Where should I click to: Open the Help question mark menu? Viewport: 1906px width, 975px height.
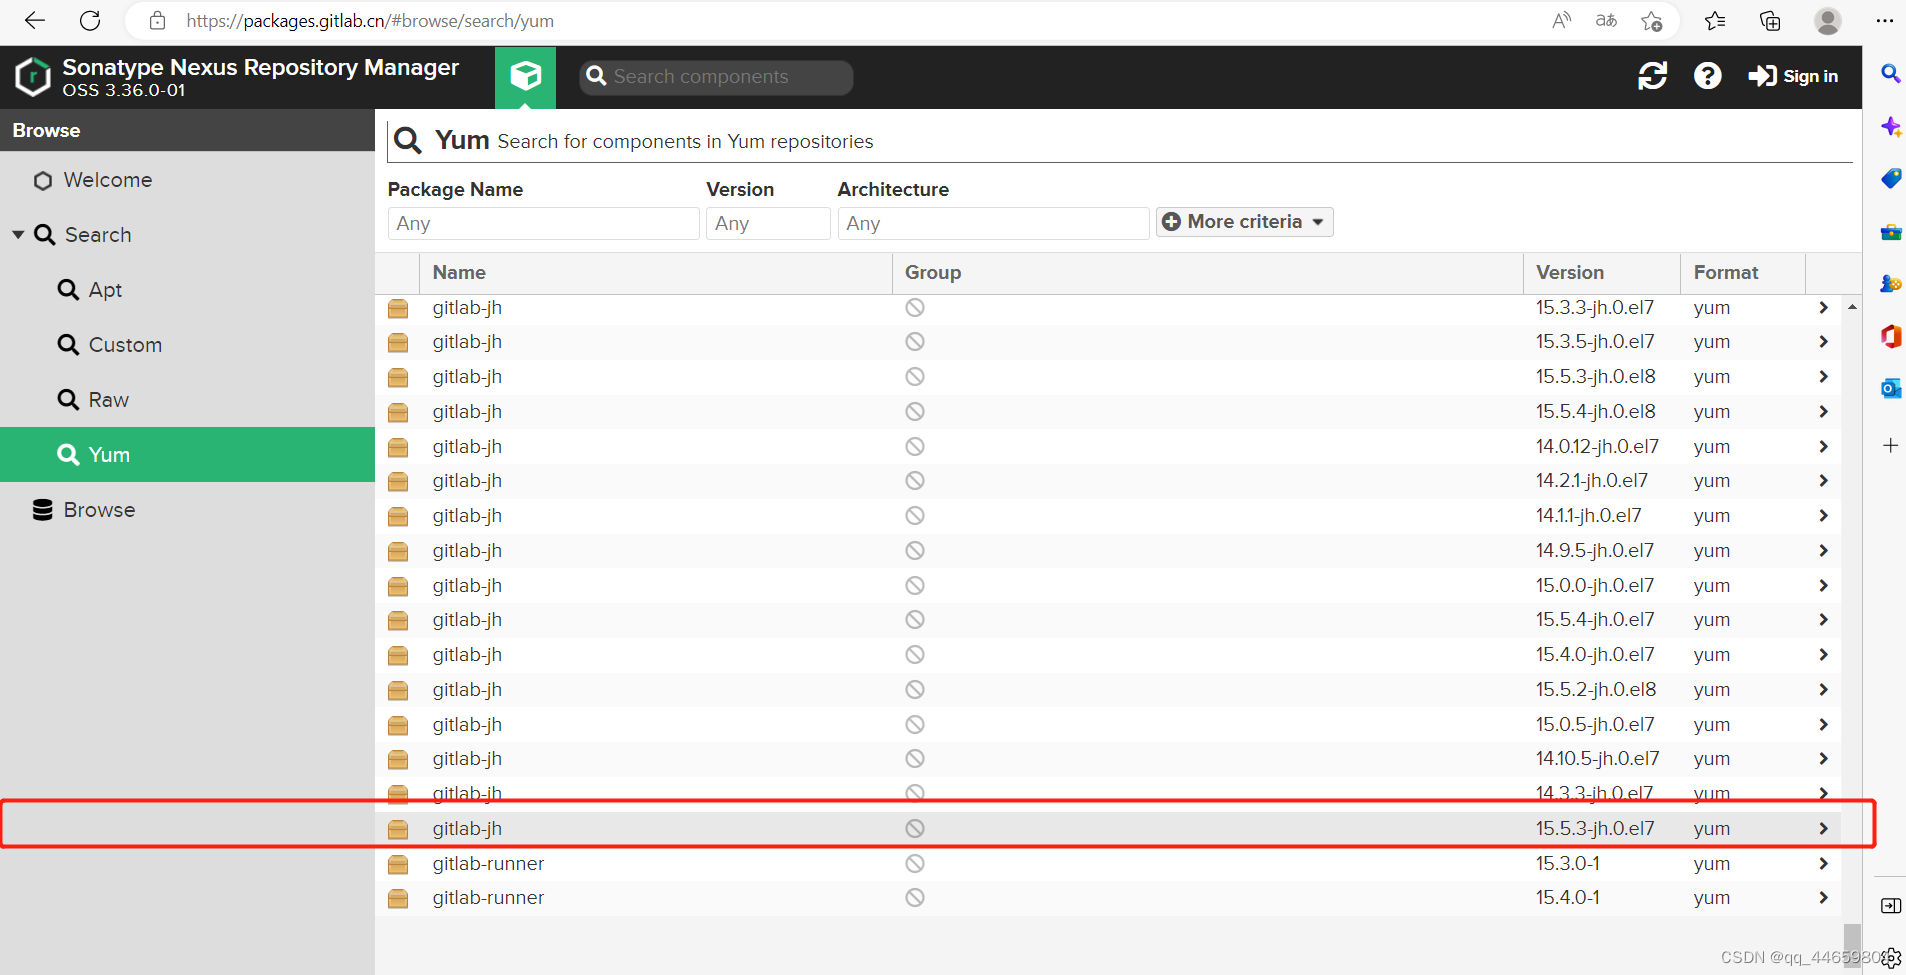tap(1707, 76)
